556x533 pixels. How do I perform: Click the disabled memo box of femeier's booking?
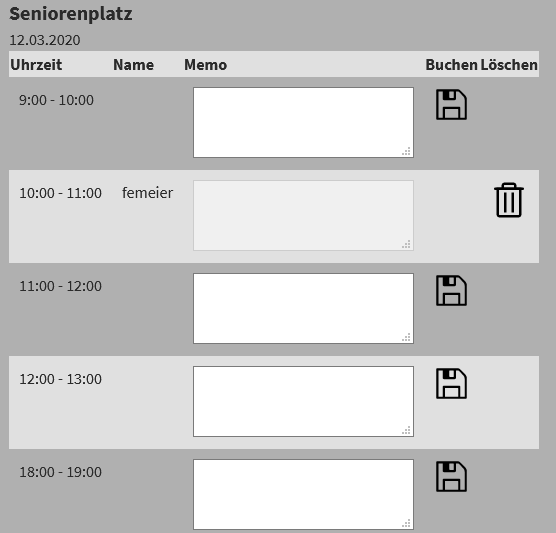[x=303, y=215]
